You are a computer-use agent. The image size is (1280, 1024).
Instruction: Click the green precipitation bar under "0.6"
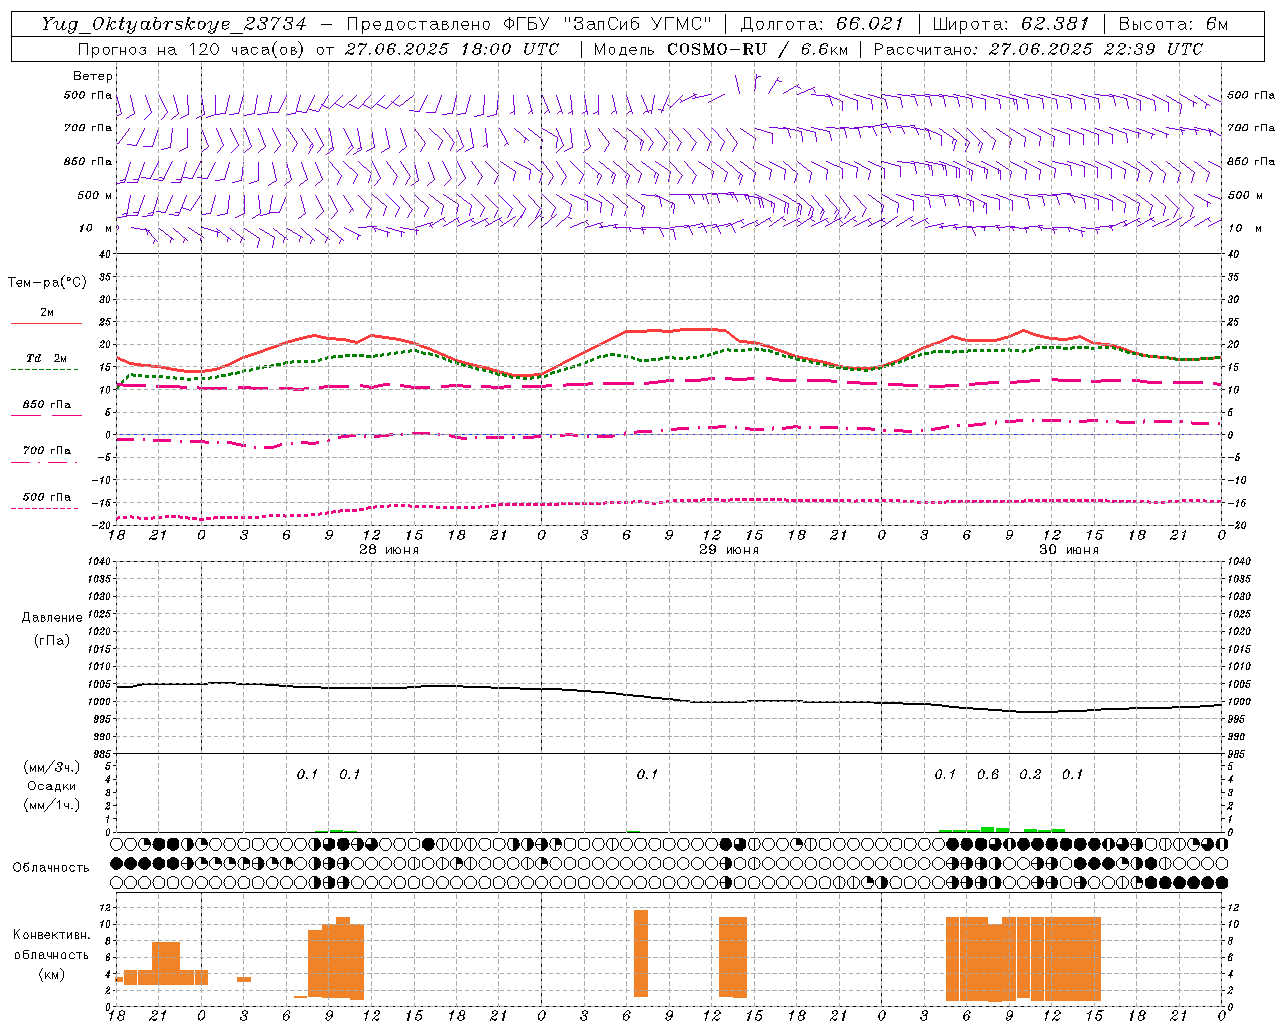pos(988,829)
